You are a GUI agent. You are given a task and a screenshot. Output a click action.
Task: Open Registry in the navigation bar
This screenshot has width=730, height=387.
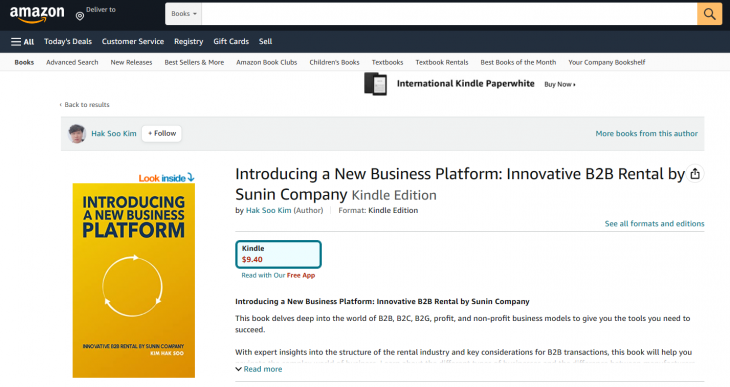click(x=189, y=41)
